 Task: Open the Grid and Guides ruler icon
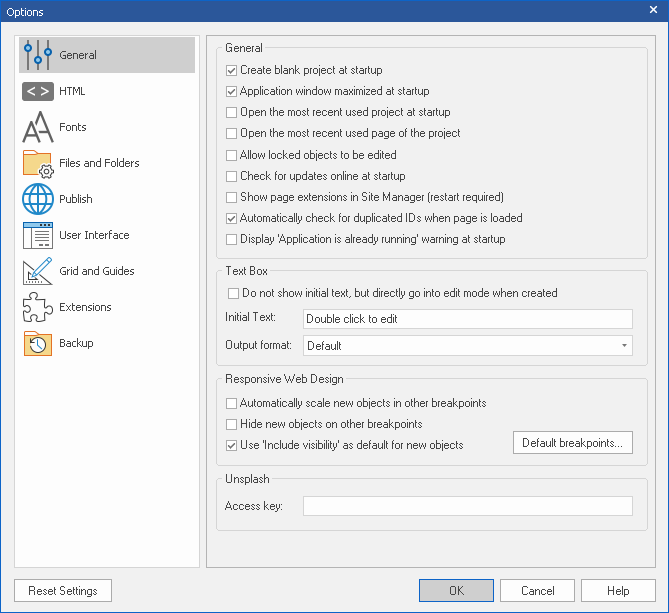pos(38,271)
